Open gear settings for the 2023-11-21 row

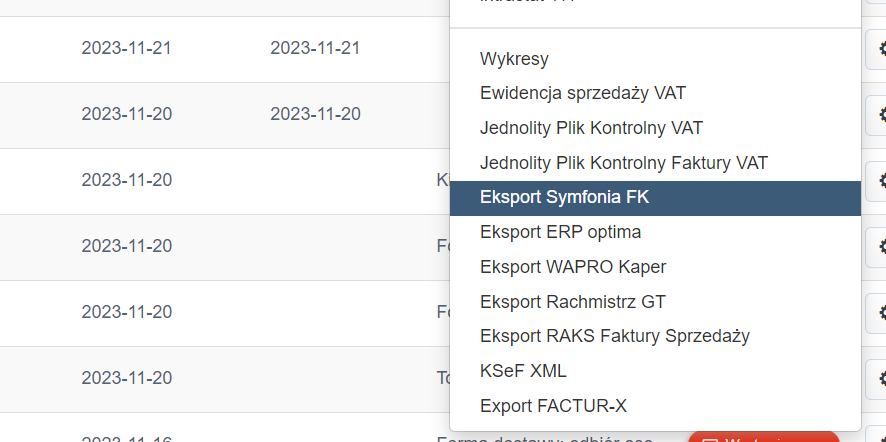(x=881, y=48)
